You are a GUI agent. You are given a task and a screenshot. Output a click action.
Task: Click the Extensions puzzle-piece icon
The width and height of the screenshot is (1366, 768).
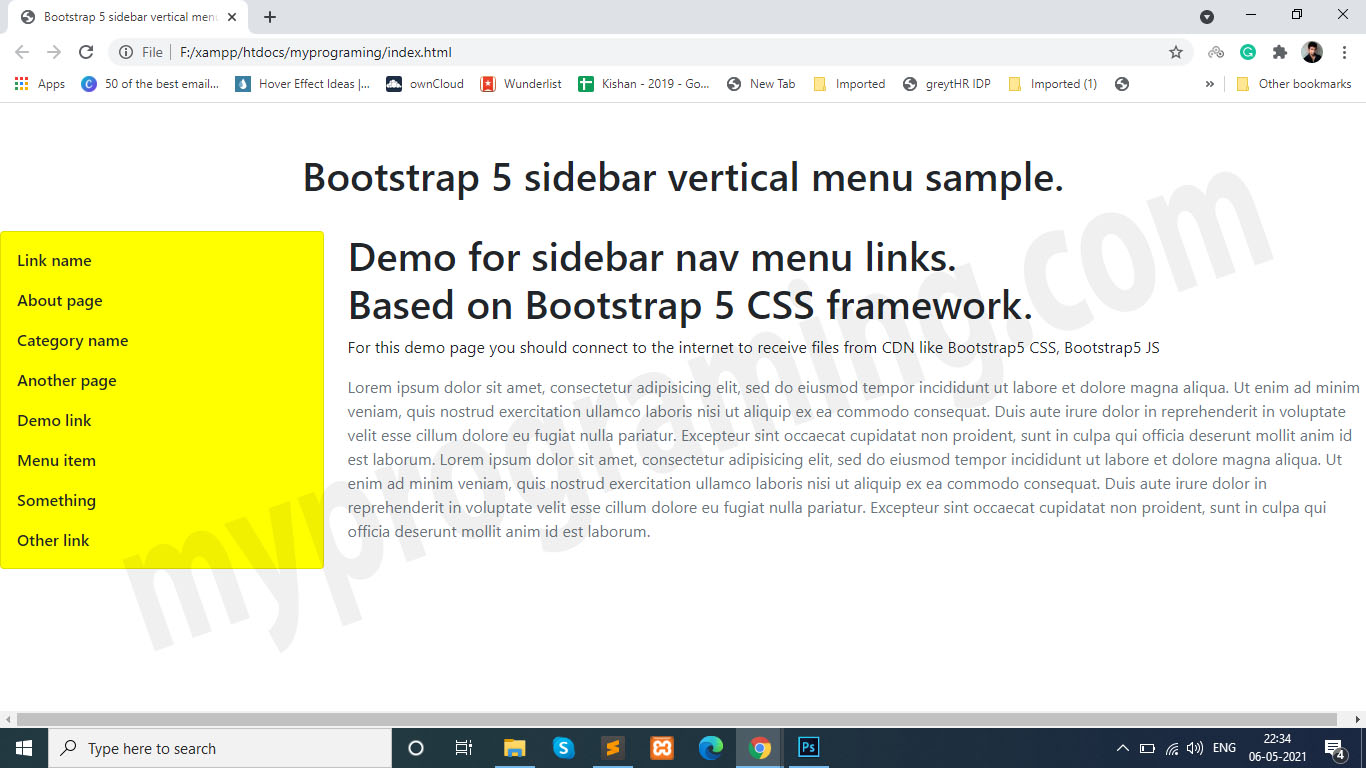tap(1281, 52)
